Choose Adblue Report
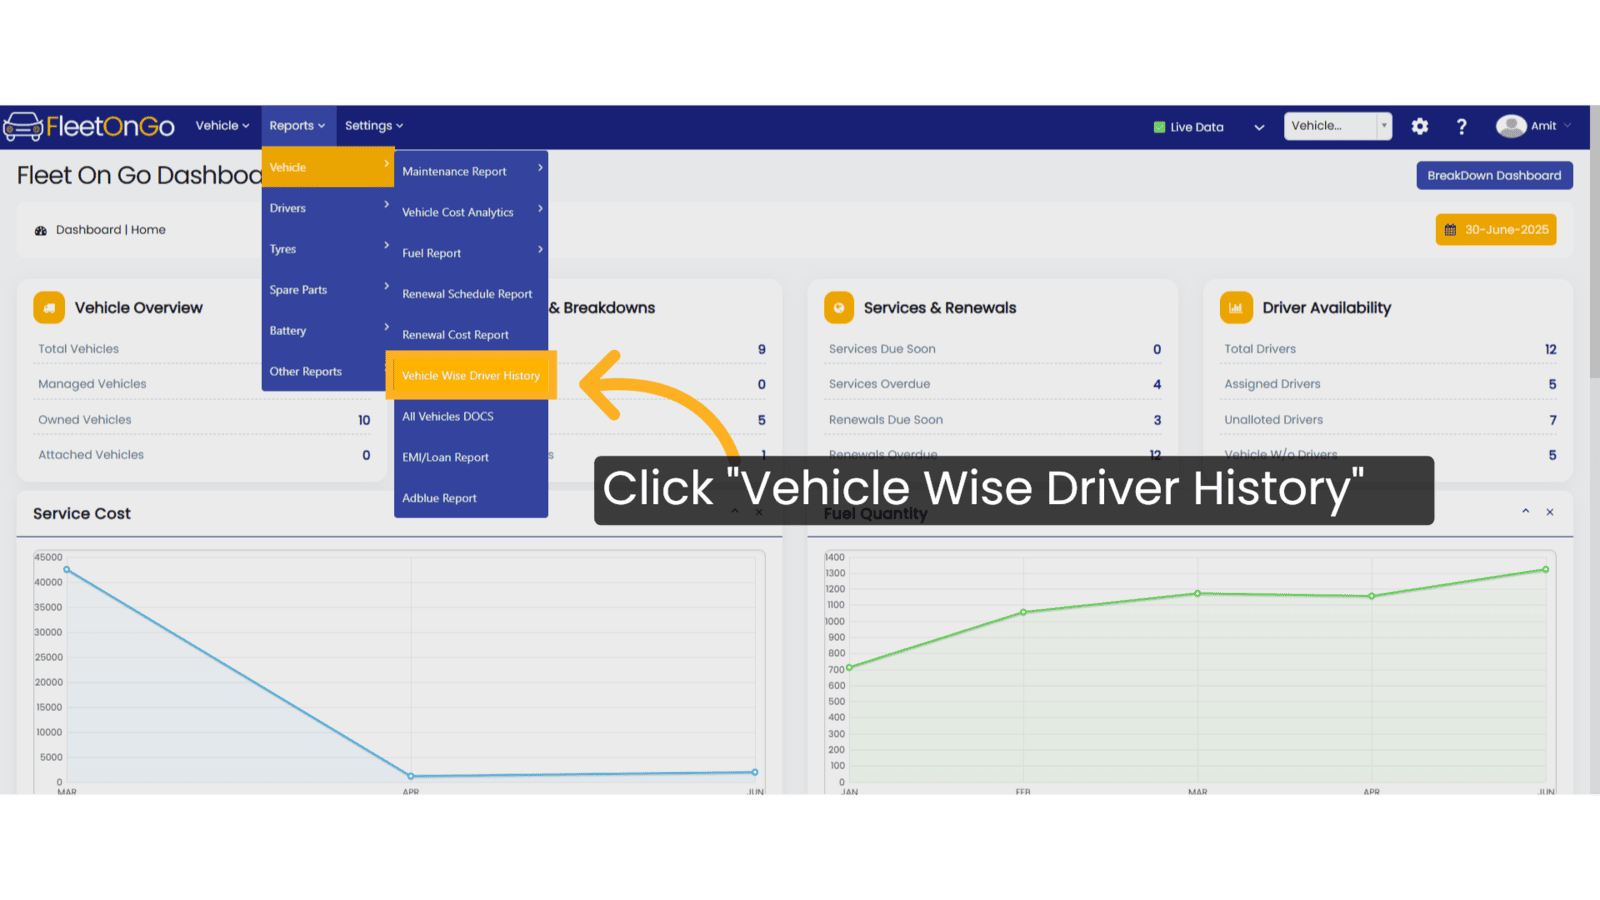 point(471,498)
